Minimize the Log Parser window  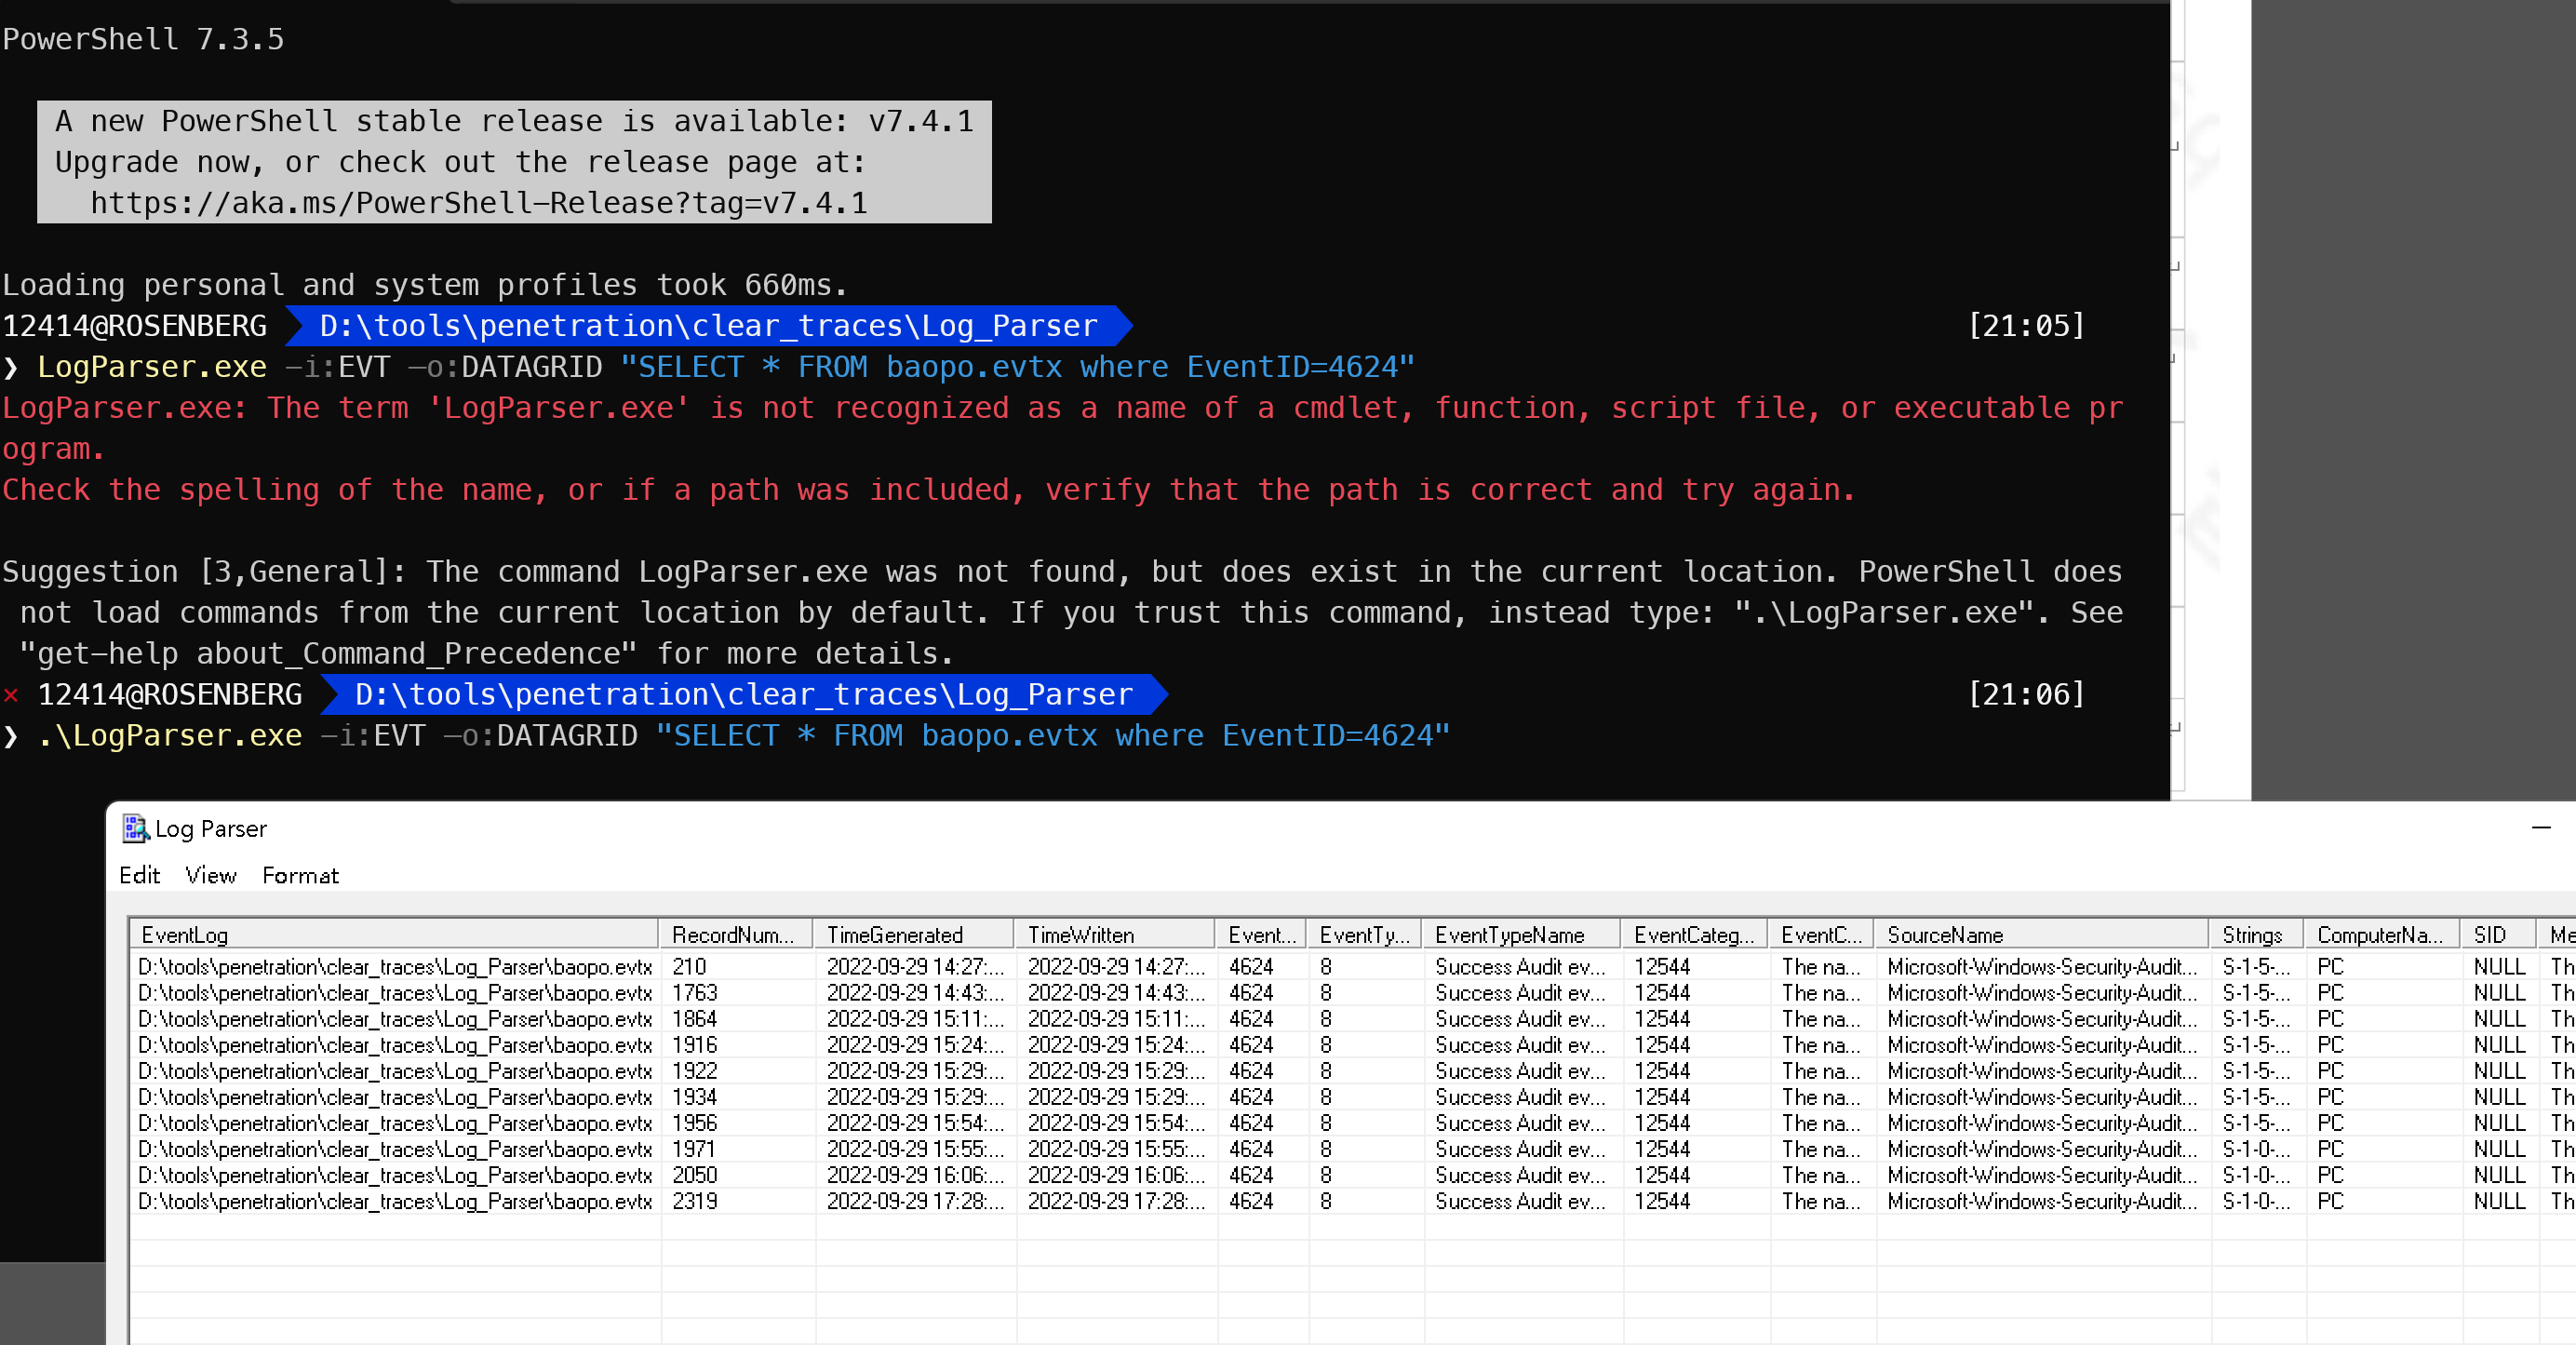coord(2541,828)
